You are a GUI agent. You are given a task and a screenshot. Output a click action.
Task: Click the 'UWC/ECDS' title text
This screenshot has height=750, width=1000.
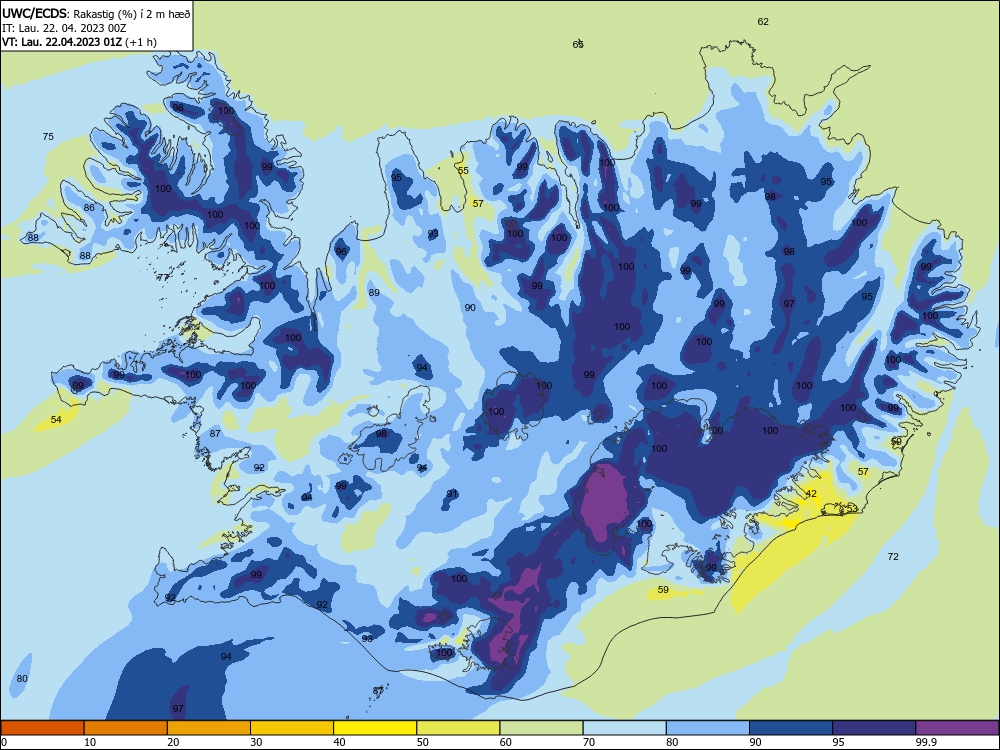[35, 13]
